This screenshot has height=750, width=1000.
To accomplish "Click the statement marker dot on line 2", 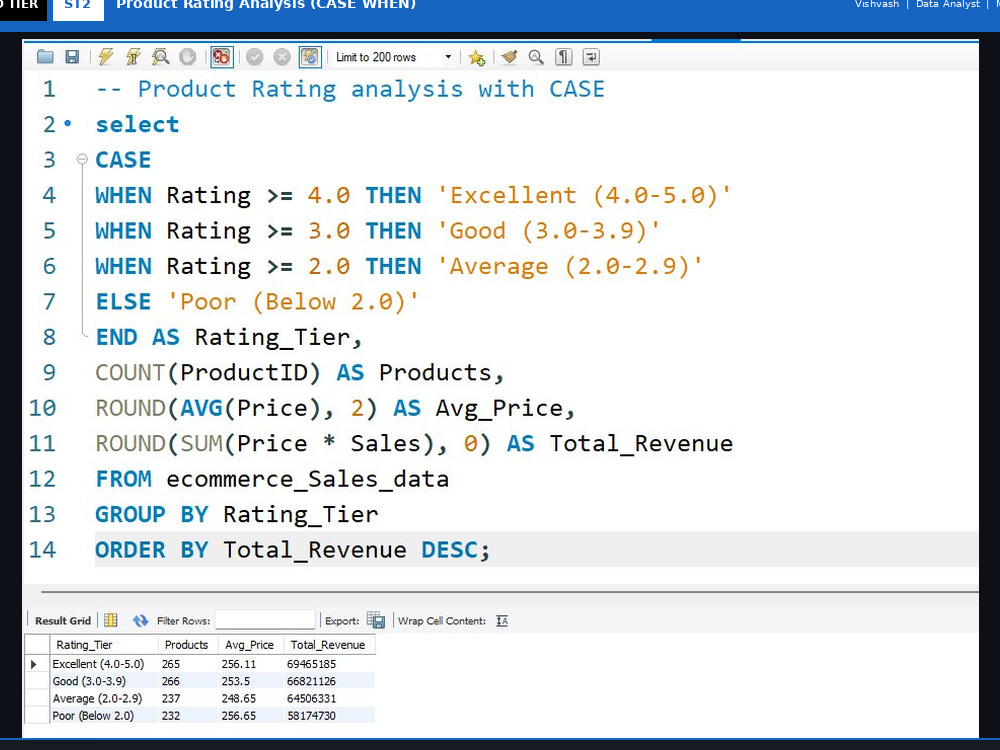I will 68,122.
